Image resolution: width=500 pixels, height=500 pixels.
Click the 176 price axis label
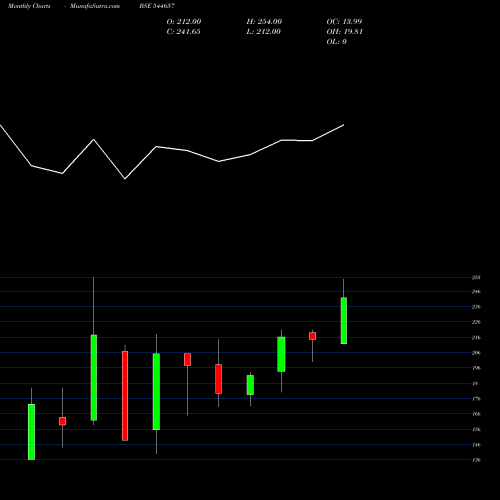(476, 399)
